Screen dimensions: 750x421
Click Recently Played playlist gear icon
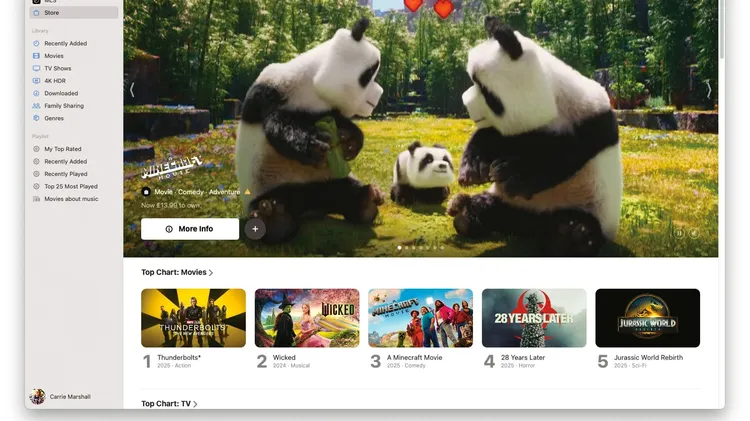[x=36, y=174]
